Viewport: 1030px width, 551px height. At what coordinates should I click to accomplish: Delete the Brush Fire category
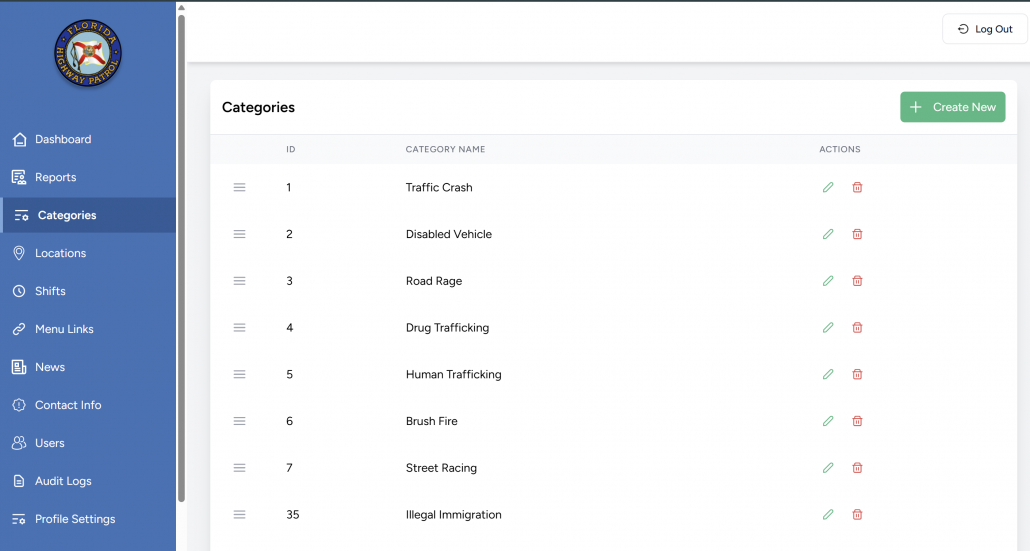pyautogui.click(x=857, y=421)
